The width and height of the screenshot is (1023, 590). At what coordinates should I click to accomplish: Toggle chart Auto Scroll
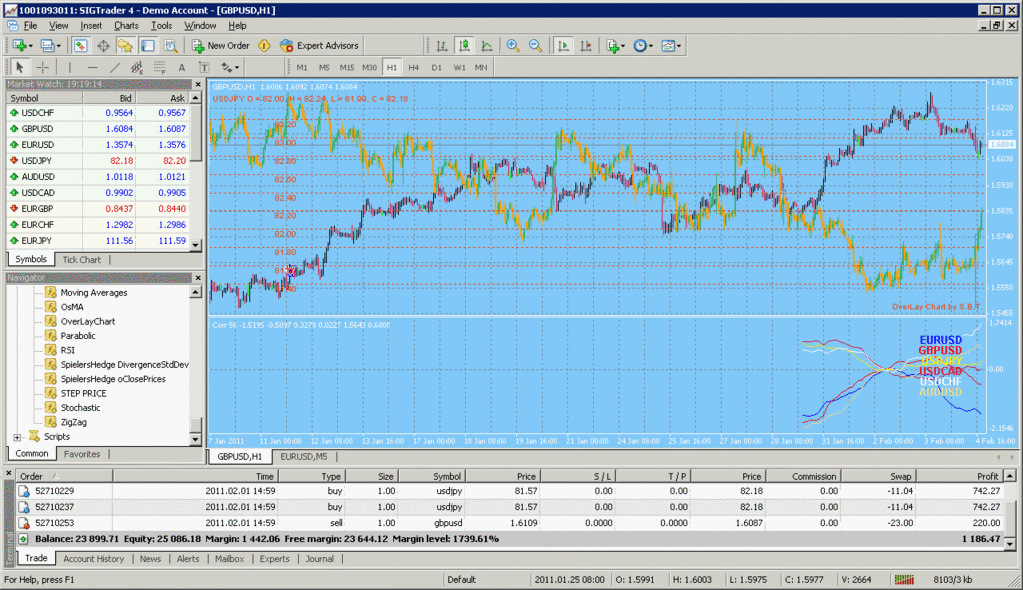[x=563, y=46]
